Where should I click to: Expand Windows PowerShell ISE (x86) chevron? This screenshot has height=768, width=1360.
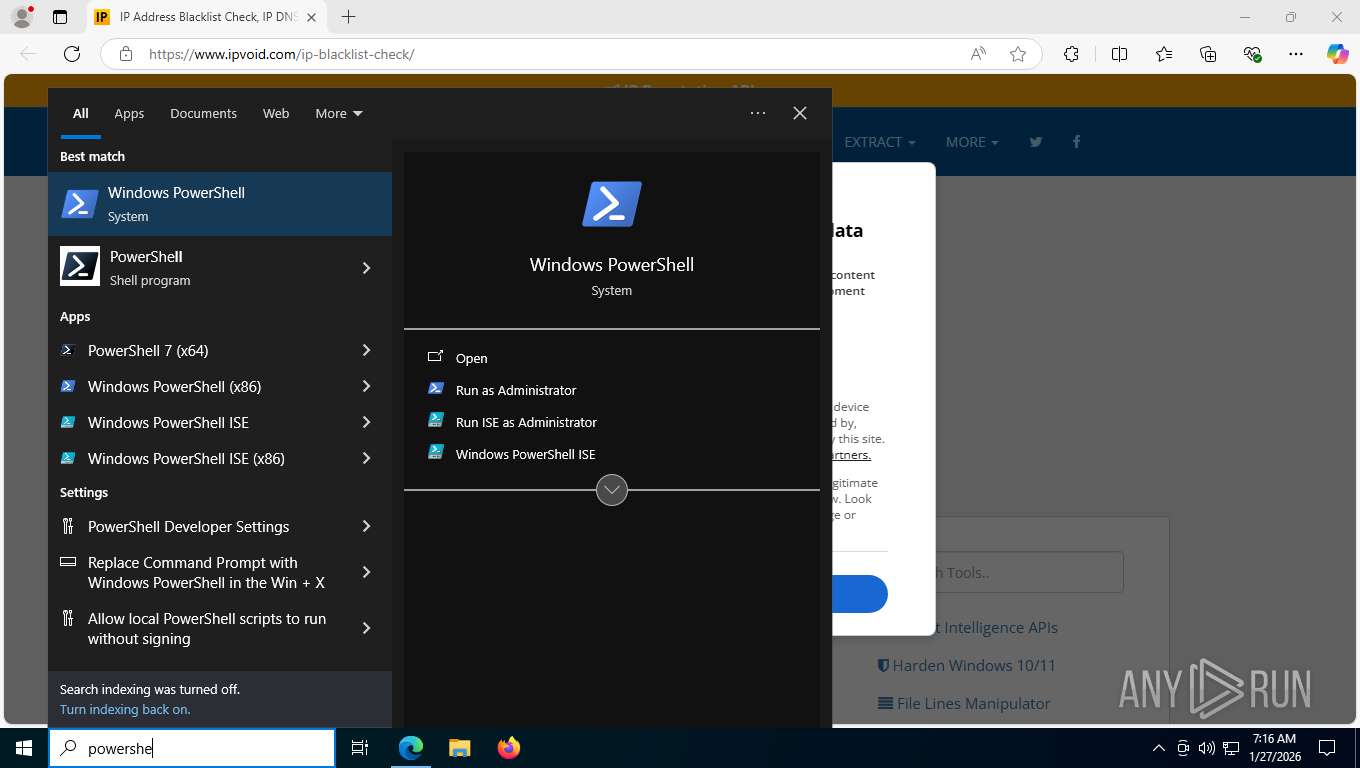click(366, 458)
